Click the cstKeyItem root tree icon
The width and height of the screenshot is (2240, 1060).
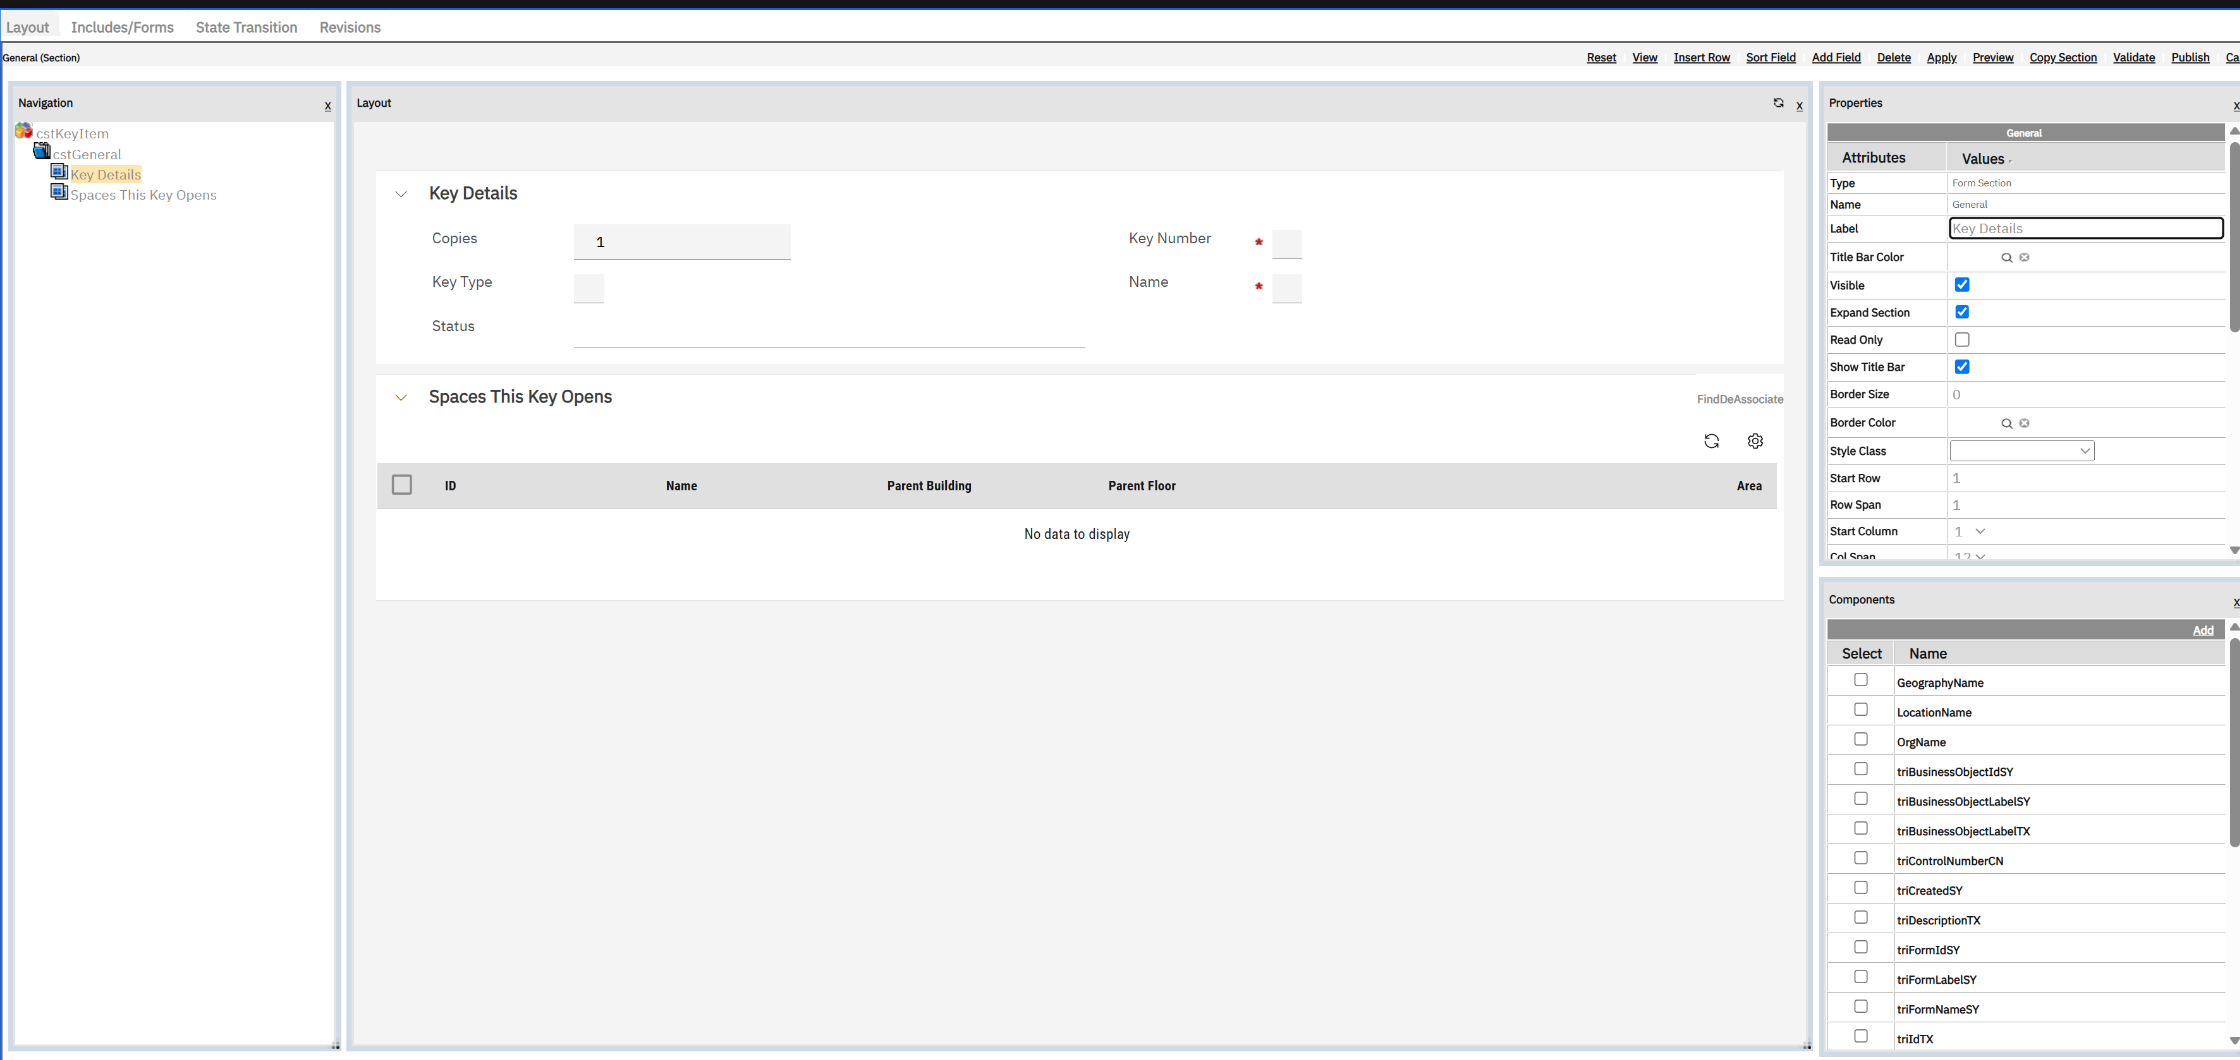(24, 131)
